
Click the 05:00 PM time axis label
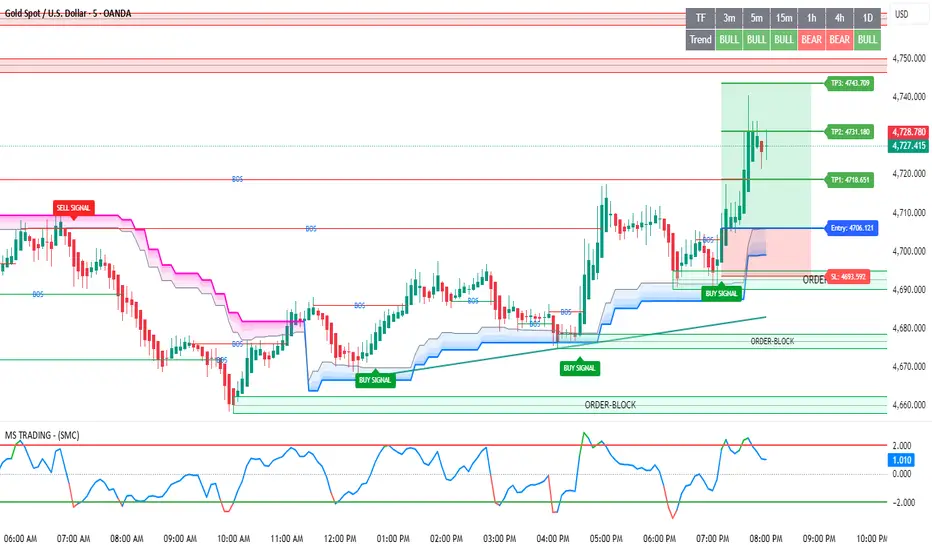pyautogui.click(x=606, y=539)
